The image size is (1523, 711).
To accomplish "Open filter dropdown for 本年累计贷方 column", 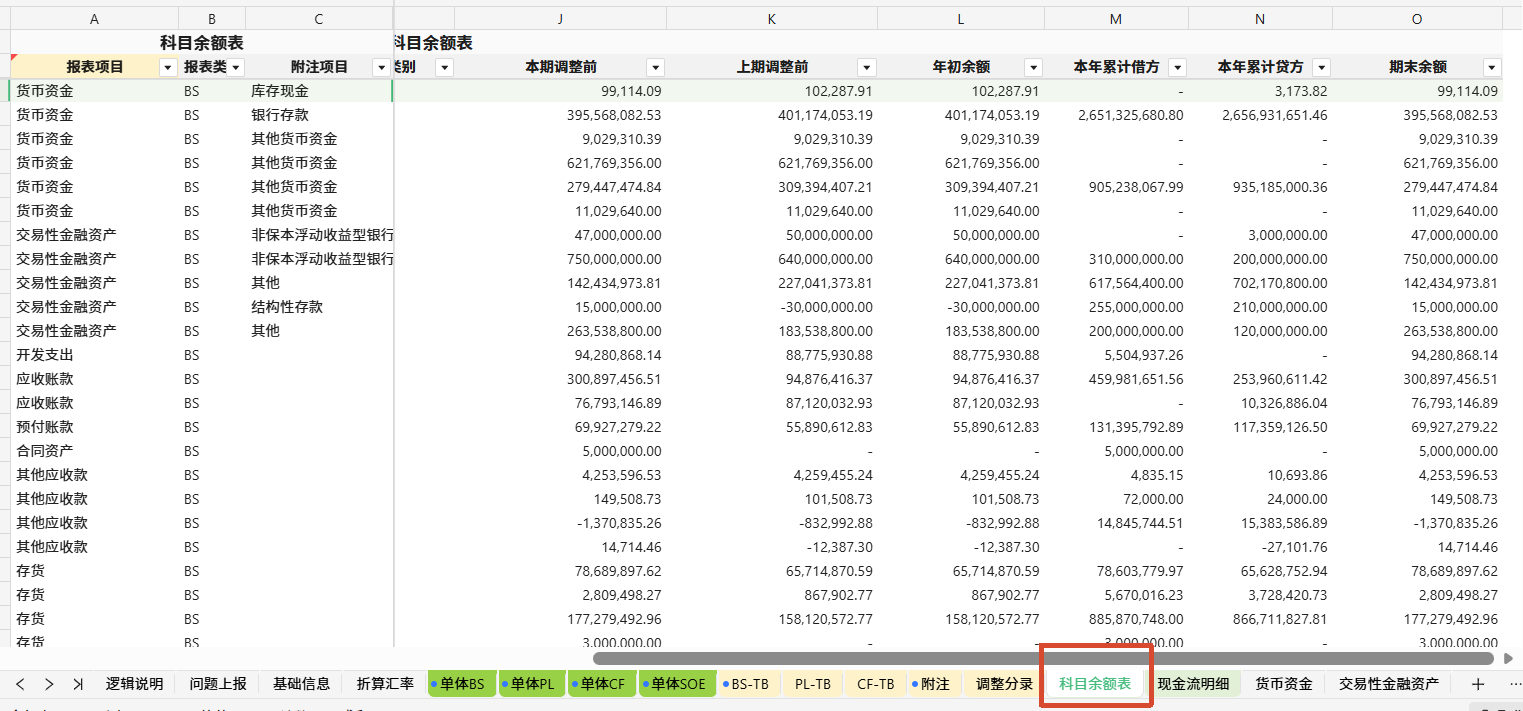I will [x=1321, y=67].
